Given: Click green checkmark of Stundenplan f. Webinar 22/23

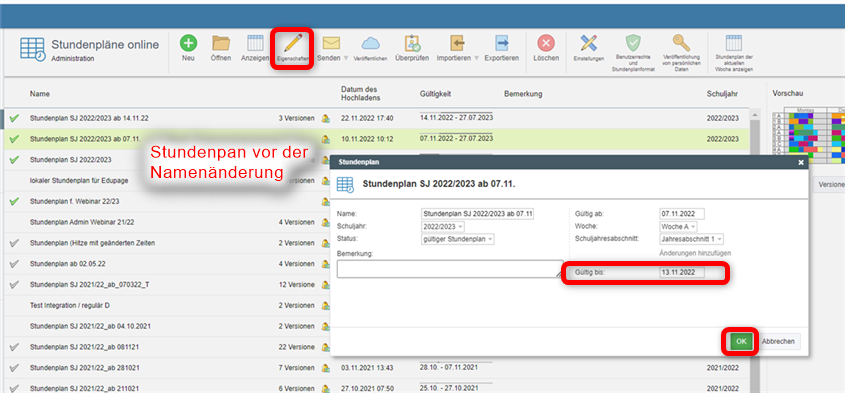Looking at the screenshot, I should 15,201.
